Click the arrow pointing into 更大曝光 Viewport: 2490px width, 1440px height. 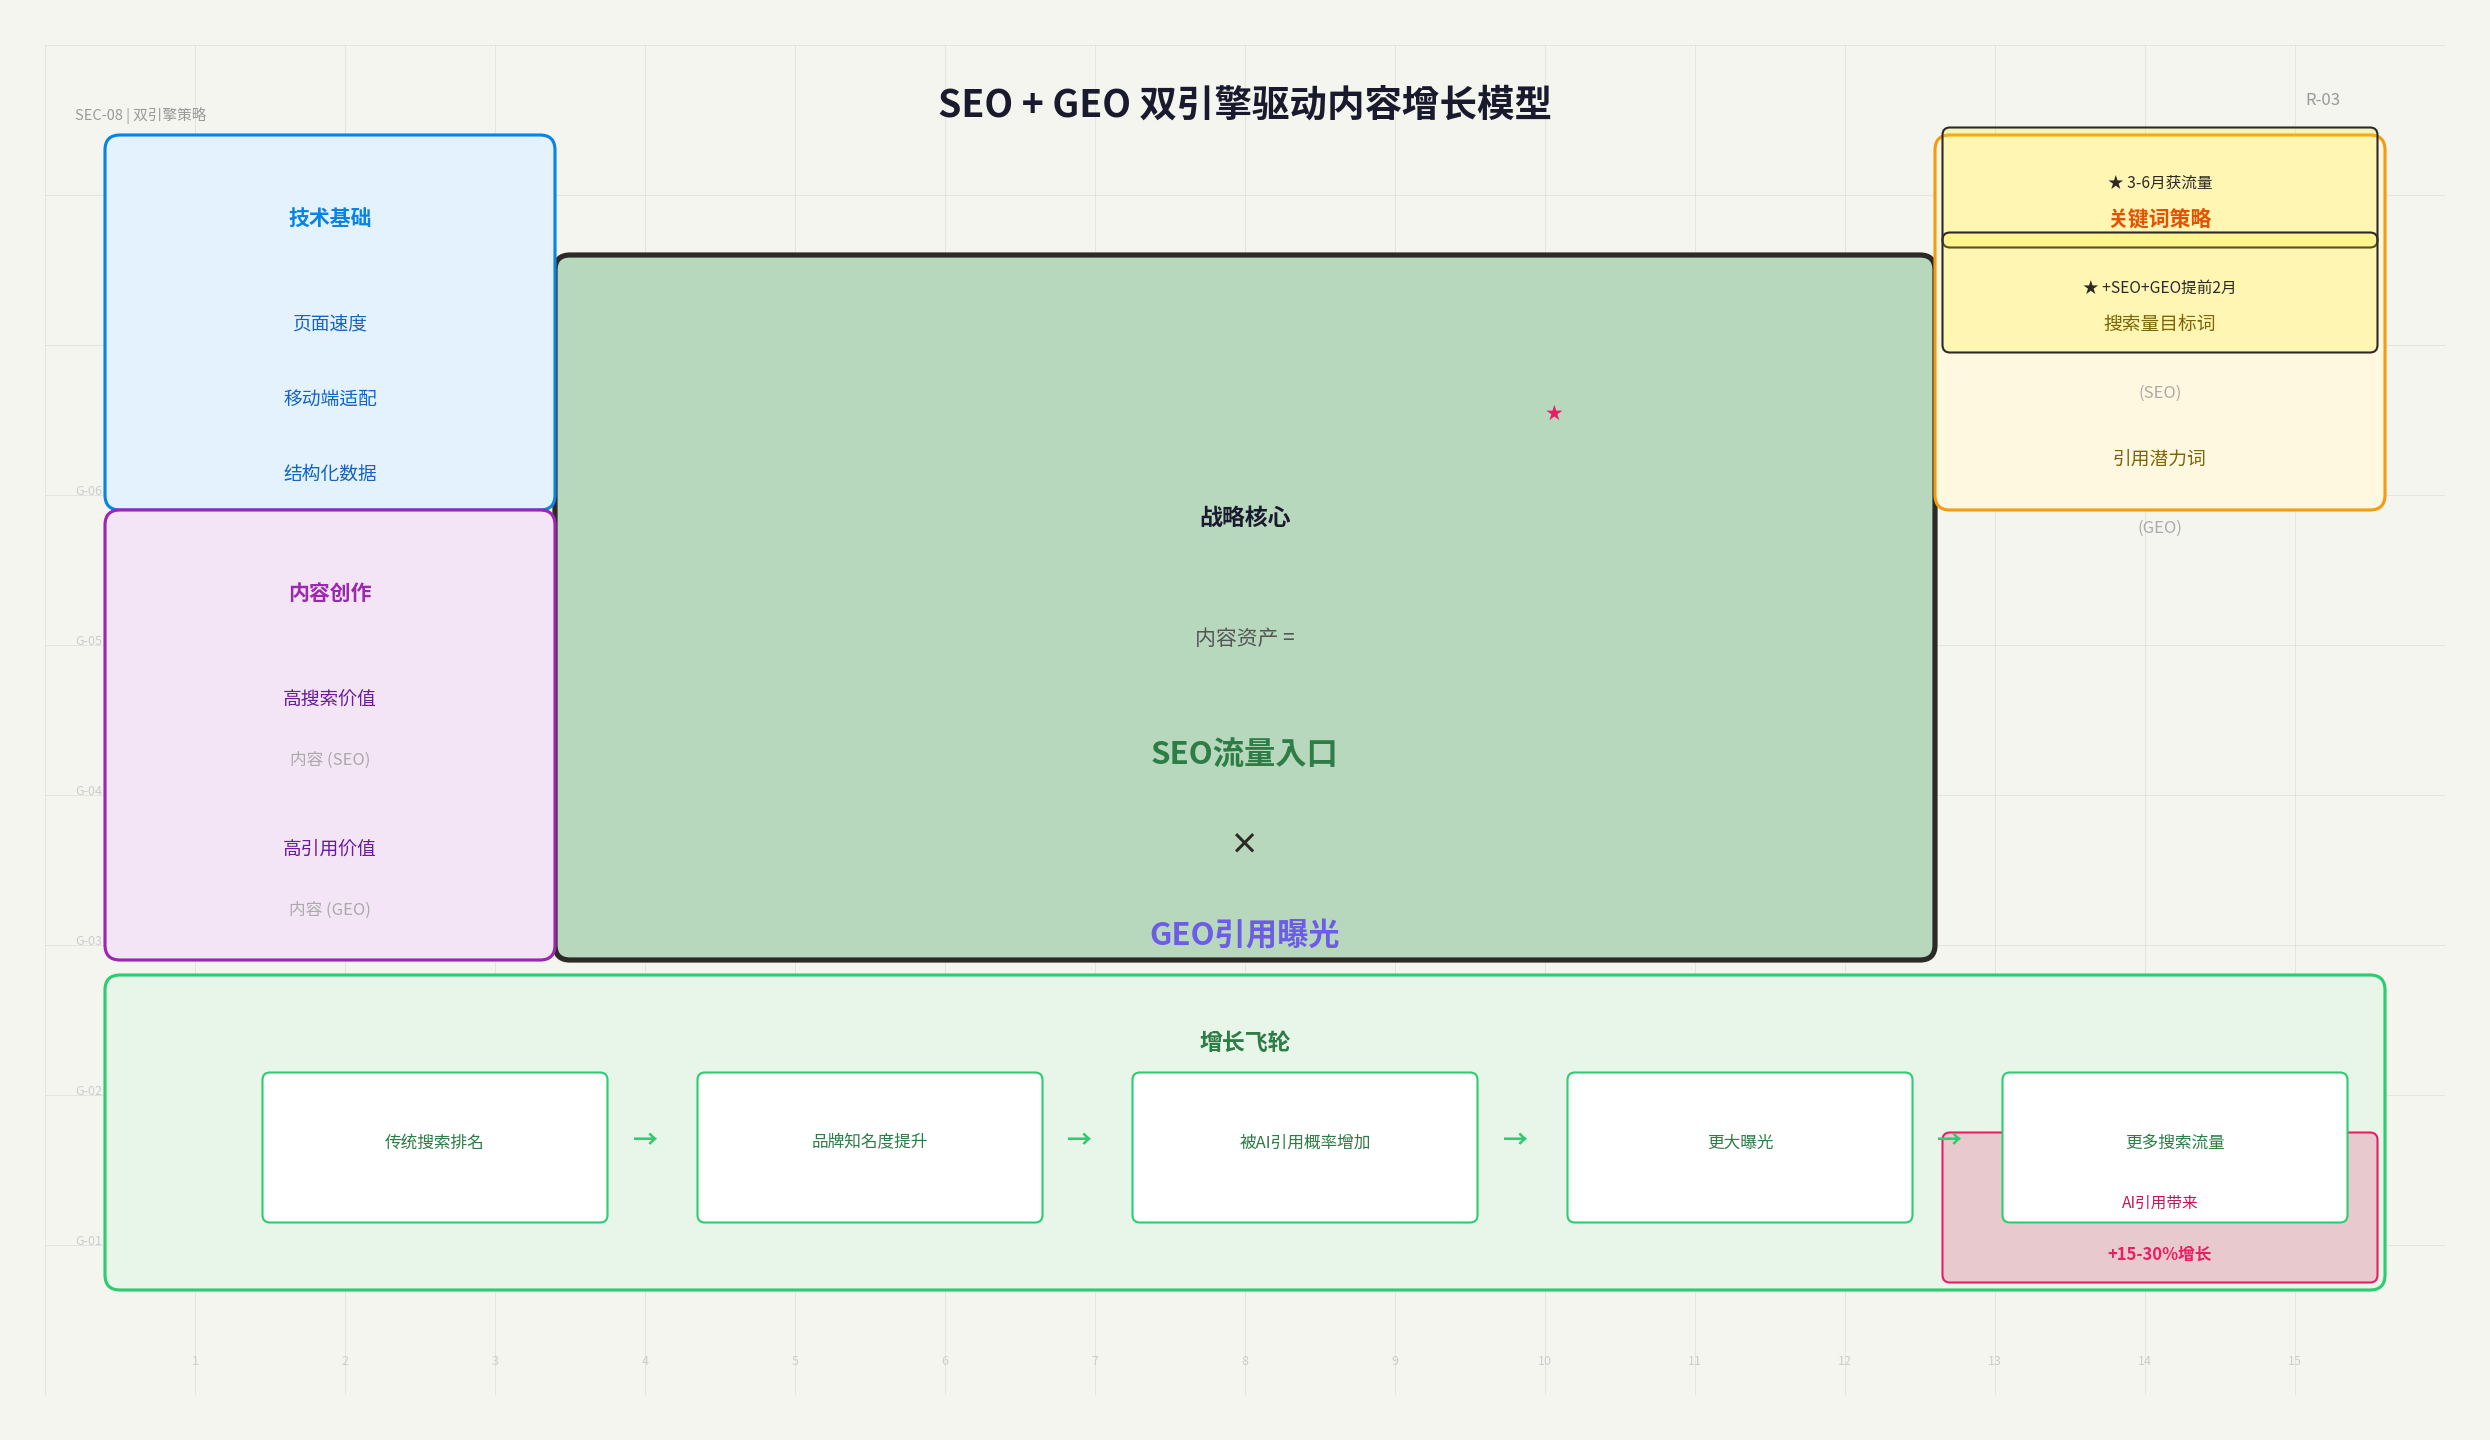[1516, 1138]
